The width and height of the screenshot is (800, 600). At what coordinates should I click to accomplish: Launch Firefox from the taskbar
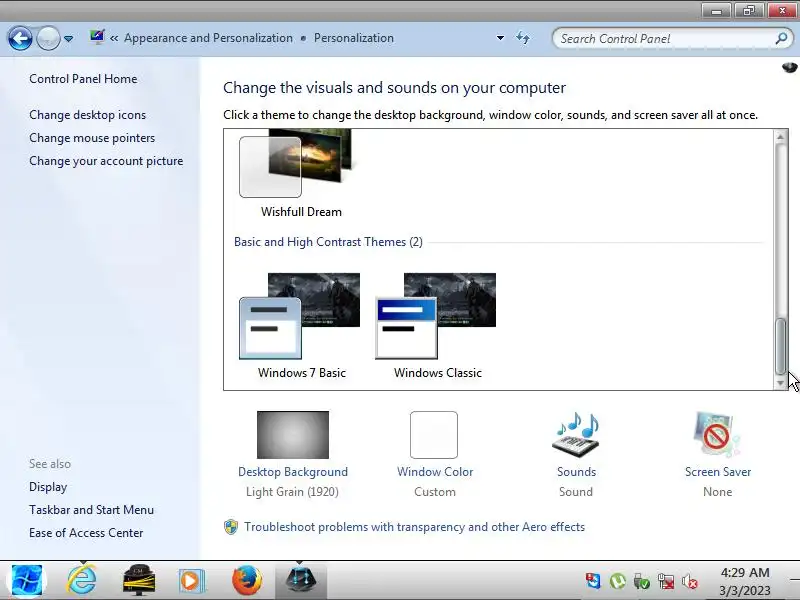tap(247, 580)
